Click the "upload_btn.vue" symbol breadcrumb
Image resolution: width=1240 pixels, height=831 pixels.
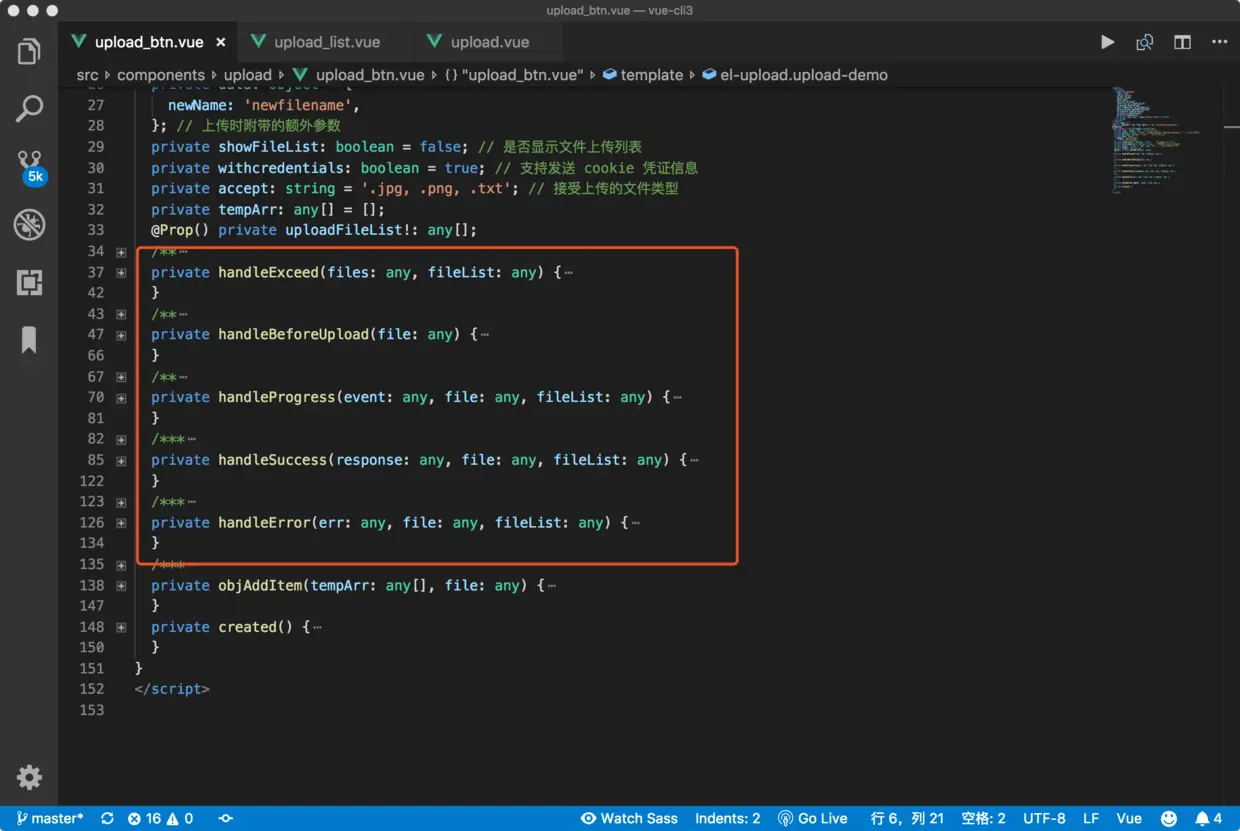pyautogui.click(x=514, y=75)
